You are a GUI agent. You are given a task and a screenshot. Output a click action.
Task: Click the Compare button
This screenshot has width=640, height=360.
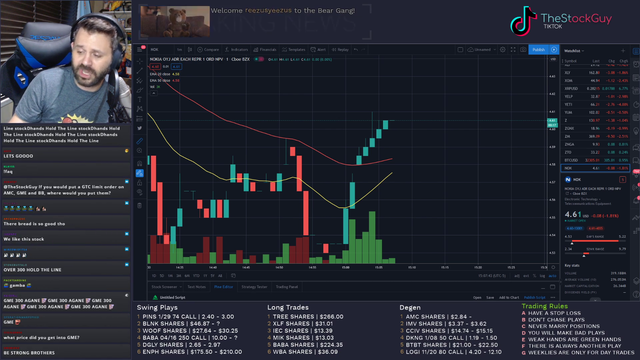tap(208, 49)
